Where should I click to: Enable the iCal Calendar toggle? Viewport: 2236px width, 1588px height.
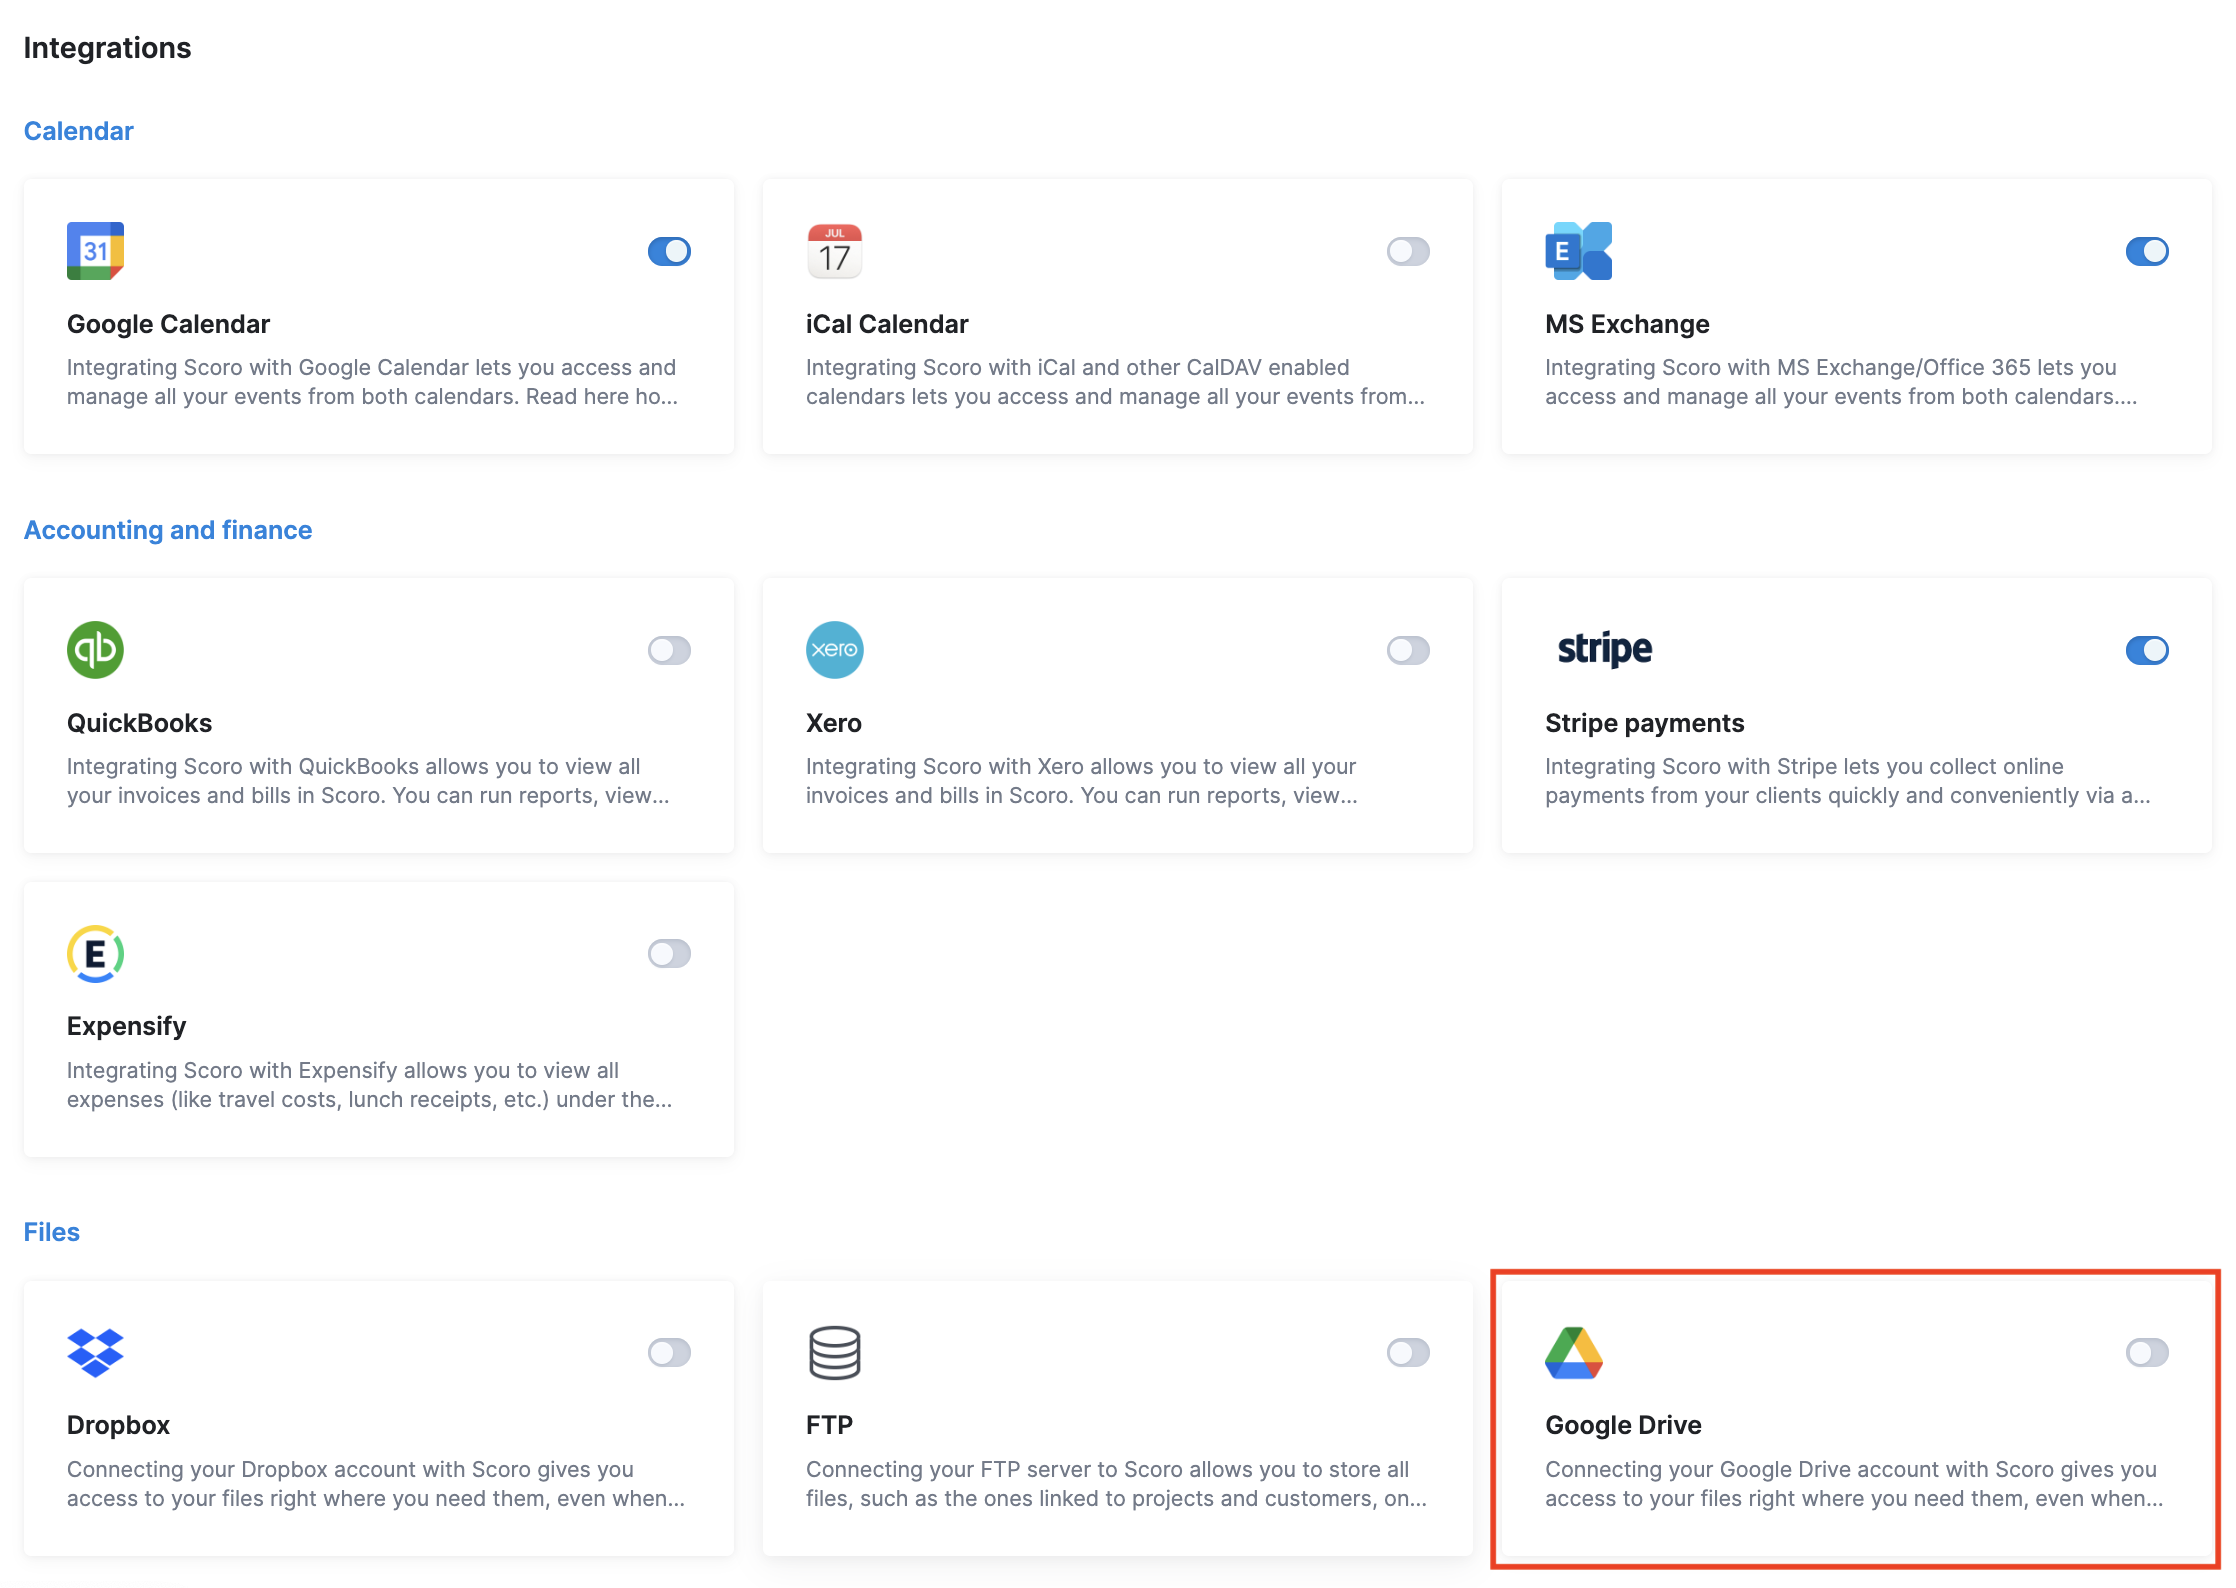1408,251
